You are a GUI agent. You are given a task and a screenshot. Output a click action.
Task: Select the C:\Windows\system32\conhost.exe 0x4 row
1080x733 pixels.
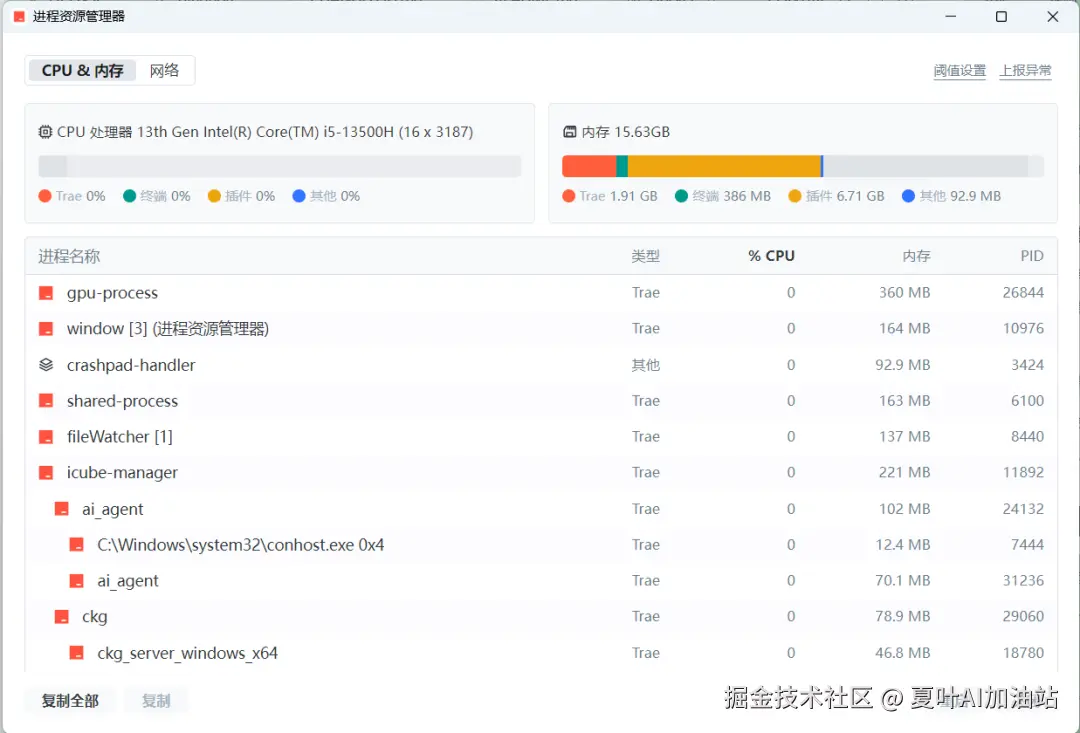pos(541,545)
